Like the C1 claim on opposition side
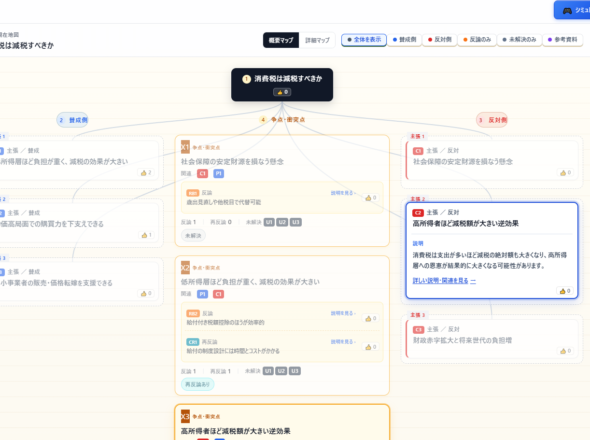This screenshot has height=440, width=590. point(566,173)
